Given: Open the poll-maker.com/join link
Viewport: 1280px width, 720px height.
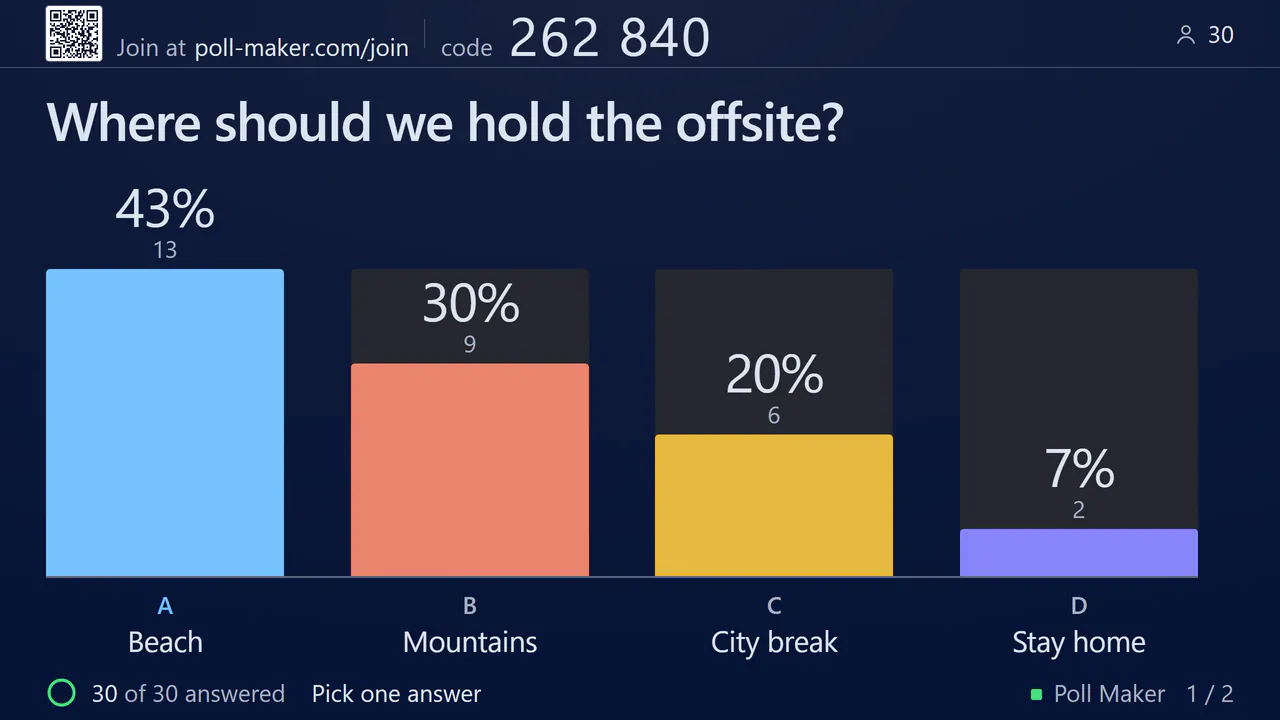Looking at the screenshot, I should (x=301, y=48).
